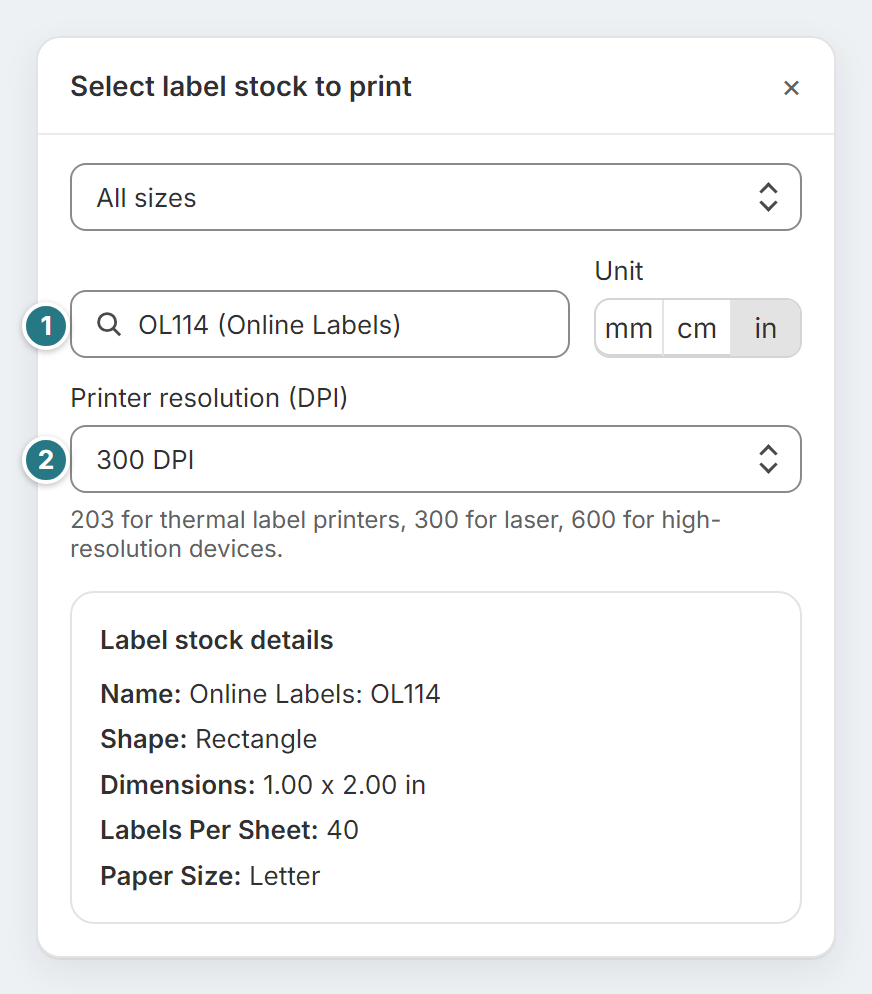Open the All sizes dropdown
This screenshot has width=872, height=994.
pyautogui.click(x=436, y=197)
